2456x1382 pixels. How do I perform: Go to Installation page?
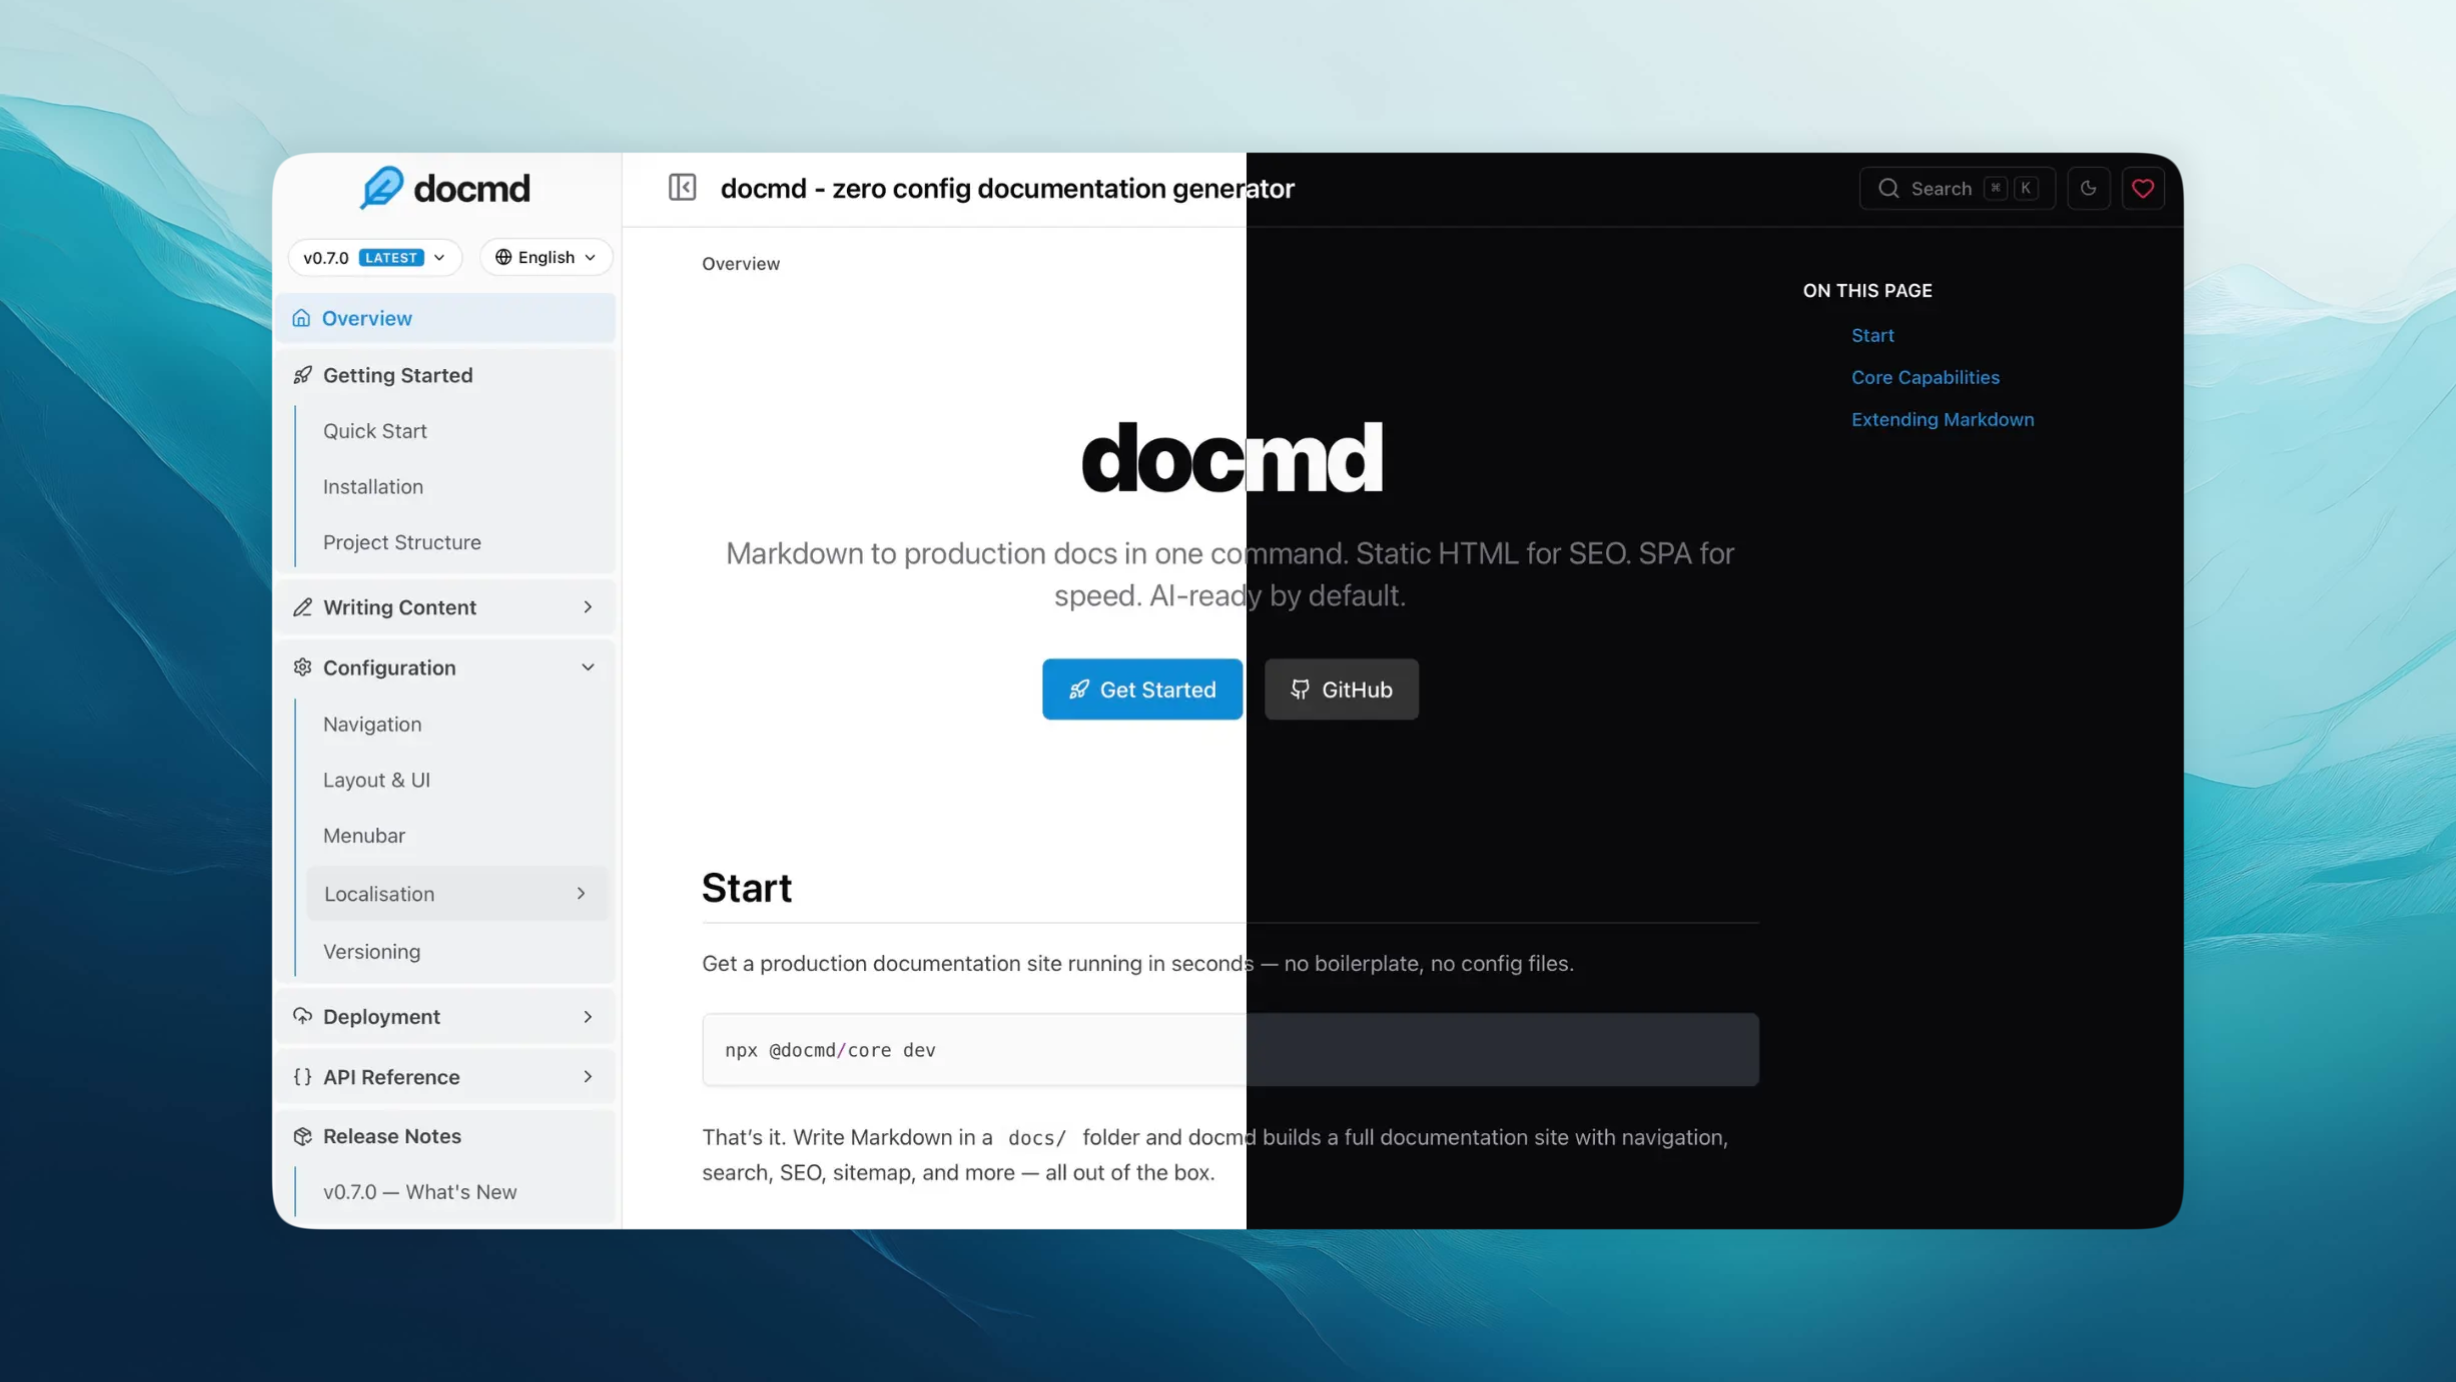pyautogui.click(x=373, y=486)
